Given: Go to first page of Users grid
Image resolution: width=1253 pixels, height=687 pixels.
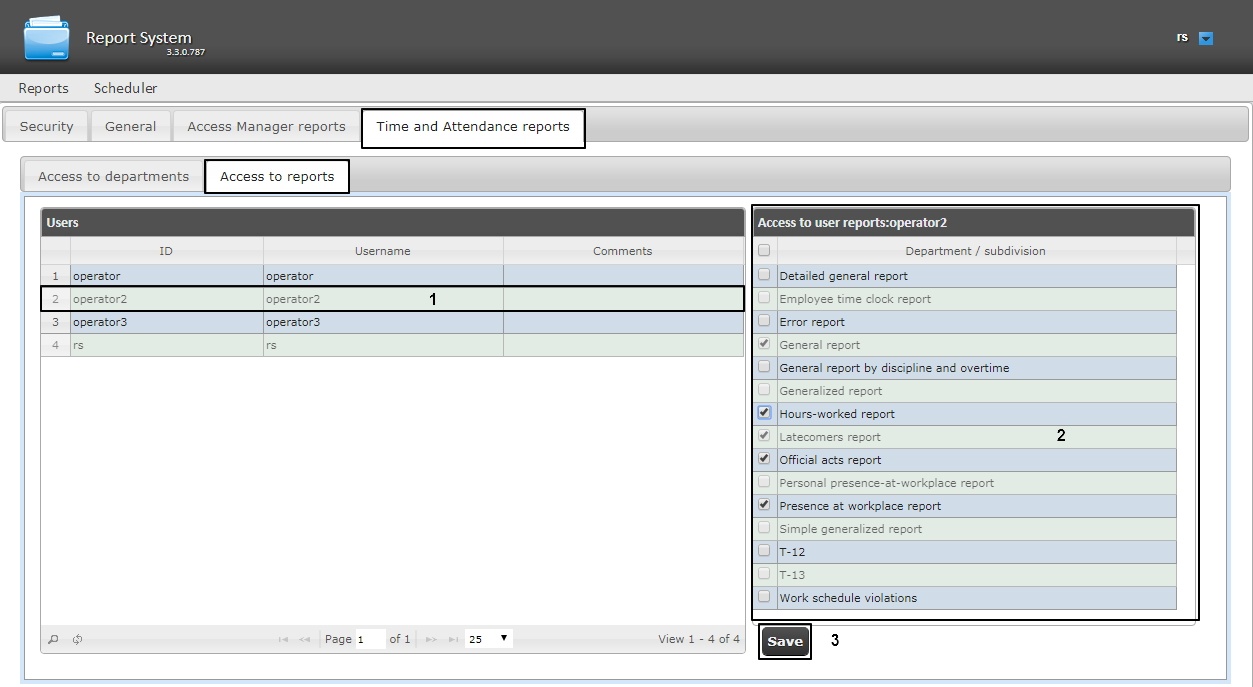Looking at the screenshot, I should (284, 640).
